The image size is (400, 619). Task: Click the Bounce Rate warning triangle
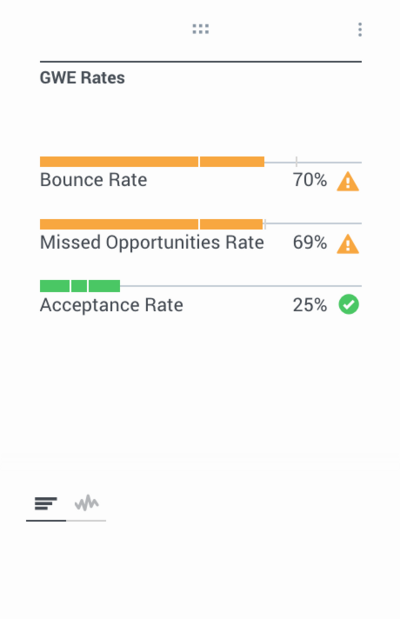(x=348, y=182)
